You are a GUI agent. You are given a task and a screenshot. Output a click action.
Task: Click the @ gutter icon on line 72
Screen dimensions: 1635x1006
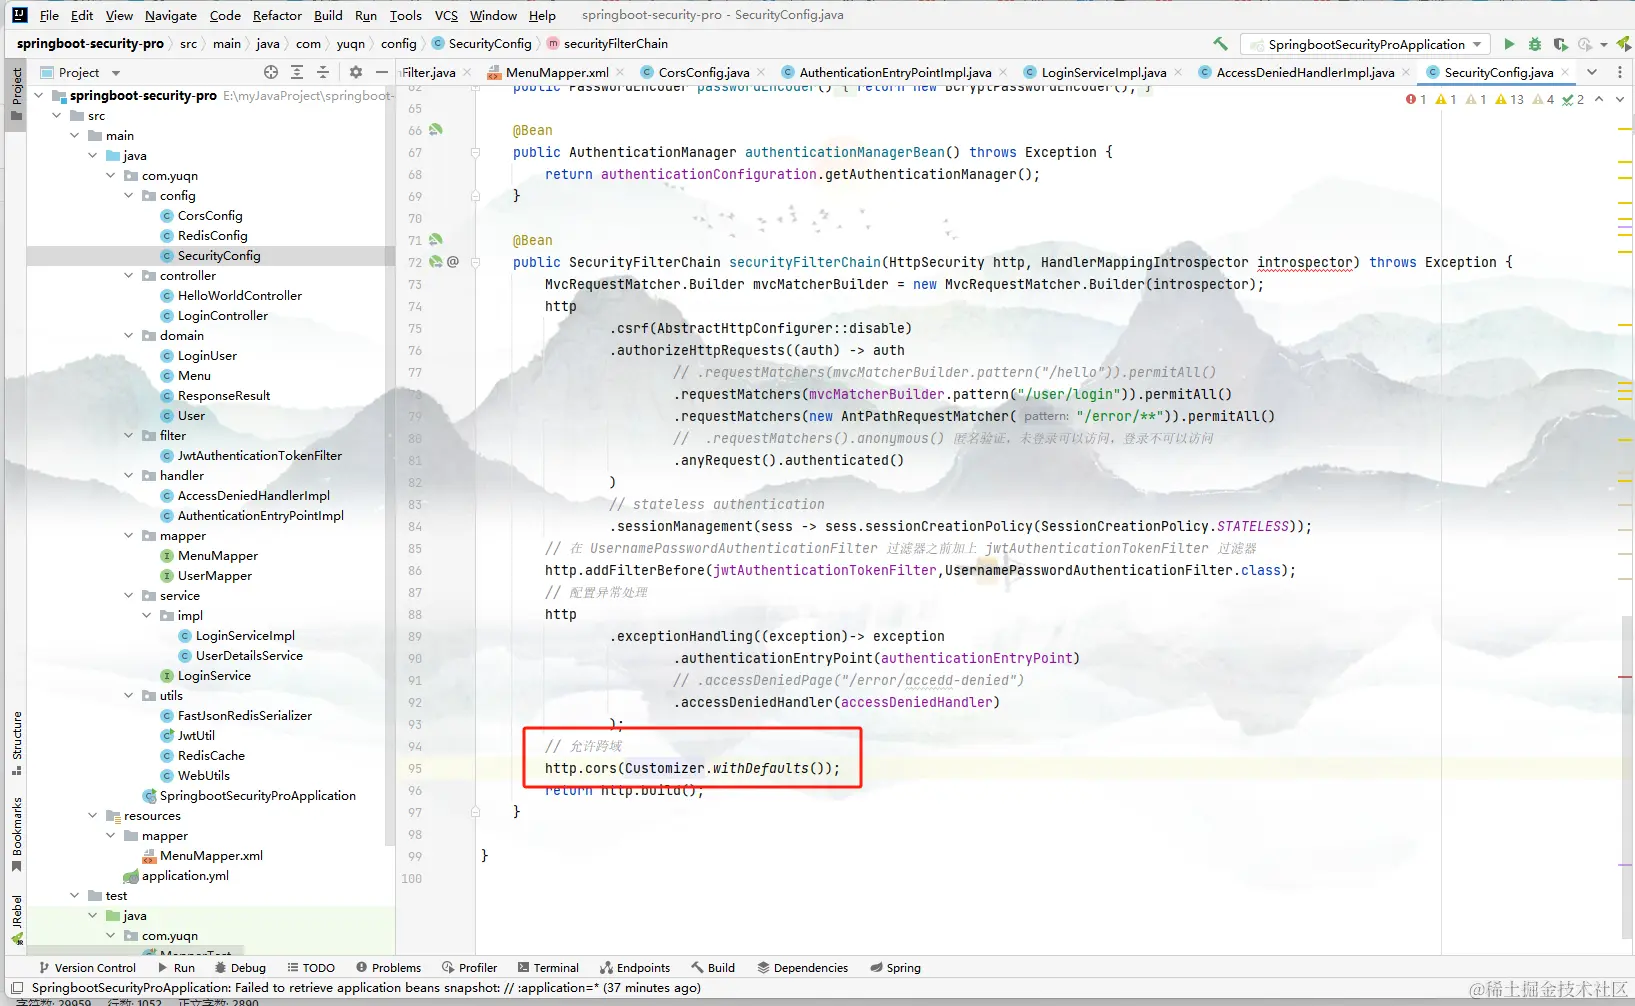tap(453, 262)
